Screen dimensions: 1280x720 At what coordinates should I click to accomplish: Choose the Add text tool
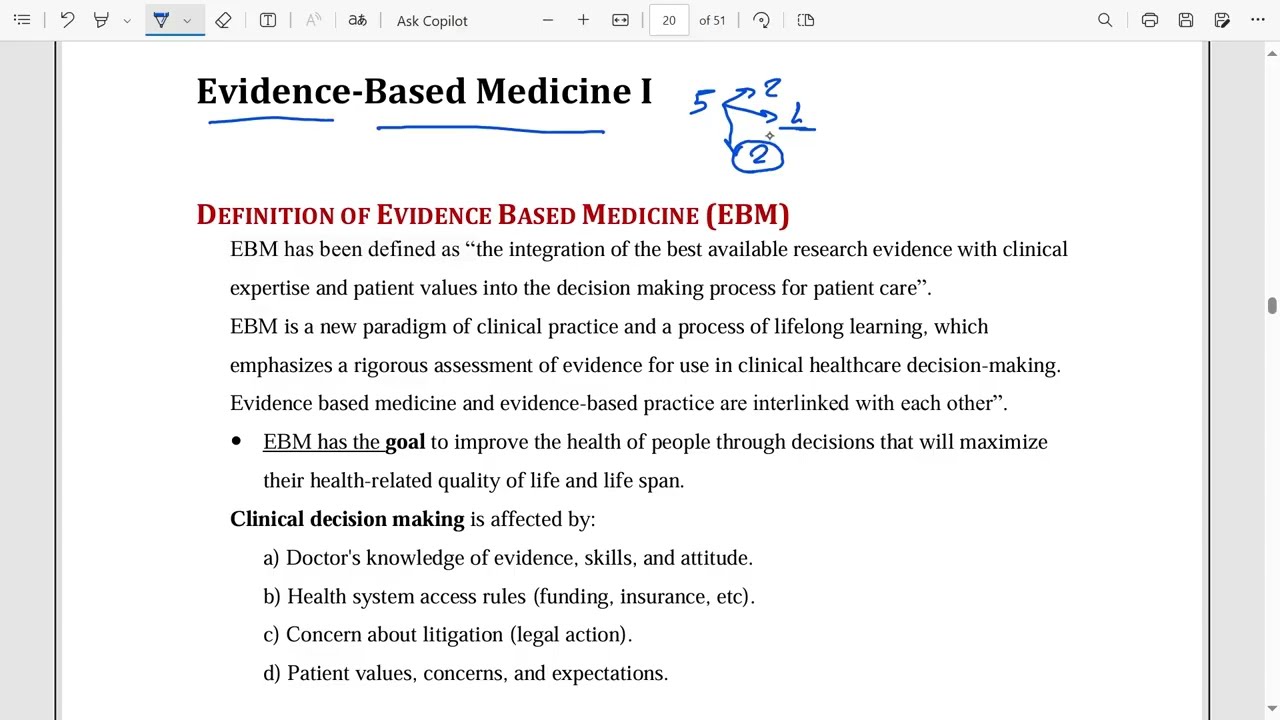(268, 20)
